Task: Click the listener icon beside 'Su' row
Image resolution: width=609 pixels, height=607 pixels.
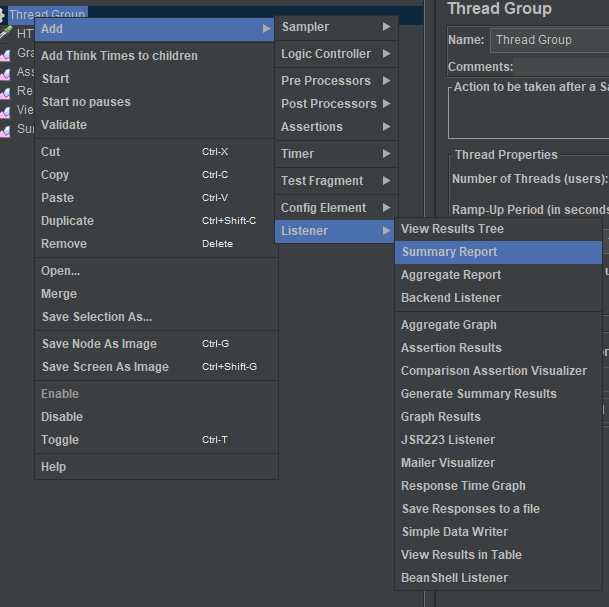Action: pyautogui.click(x=5, y=131)
